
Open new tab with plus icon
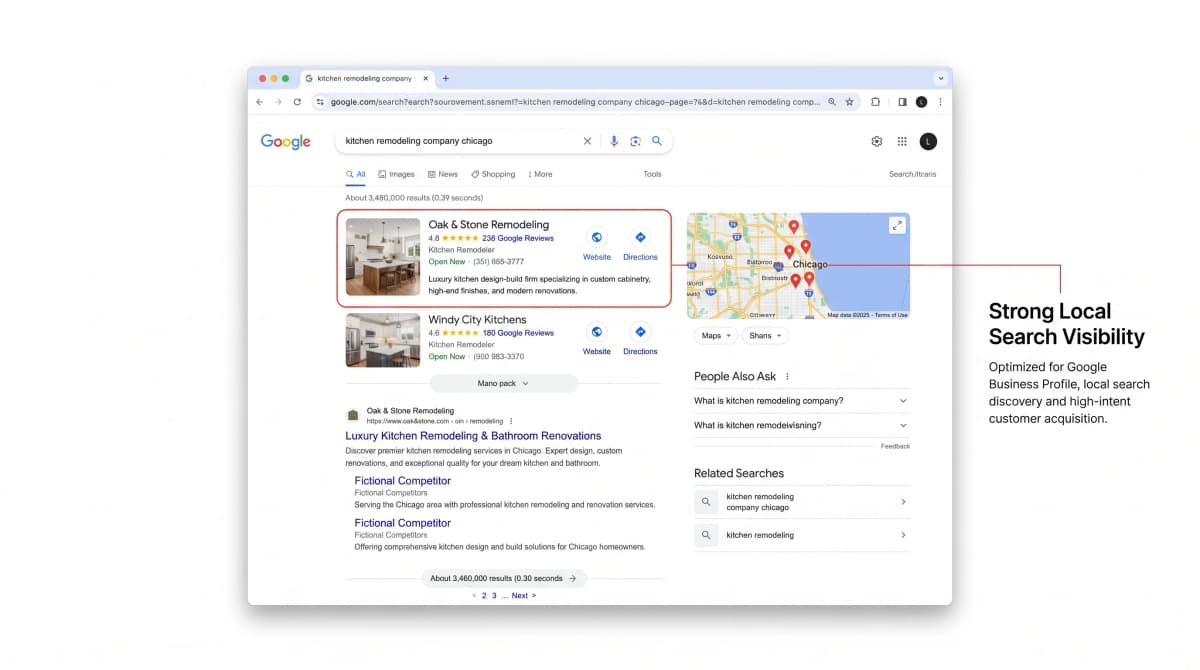pyautogui.click(x=446, y=78)
